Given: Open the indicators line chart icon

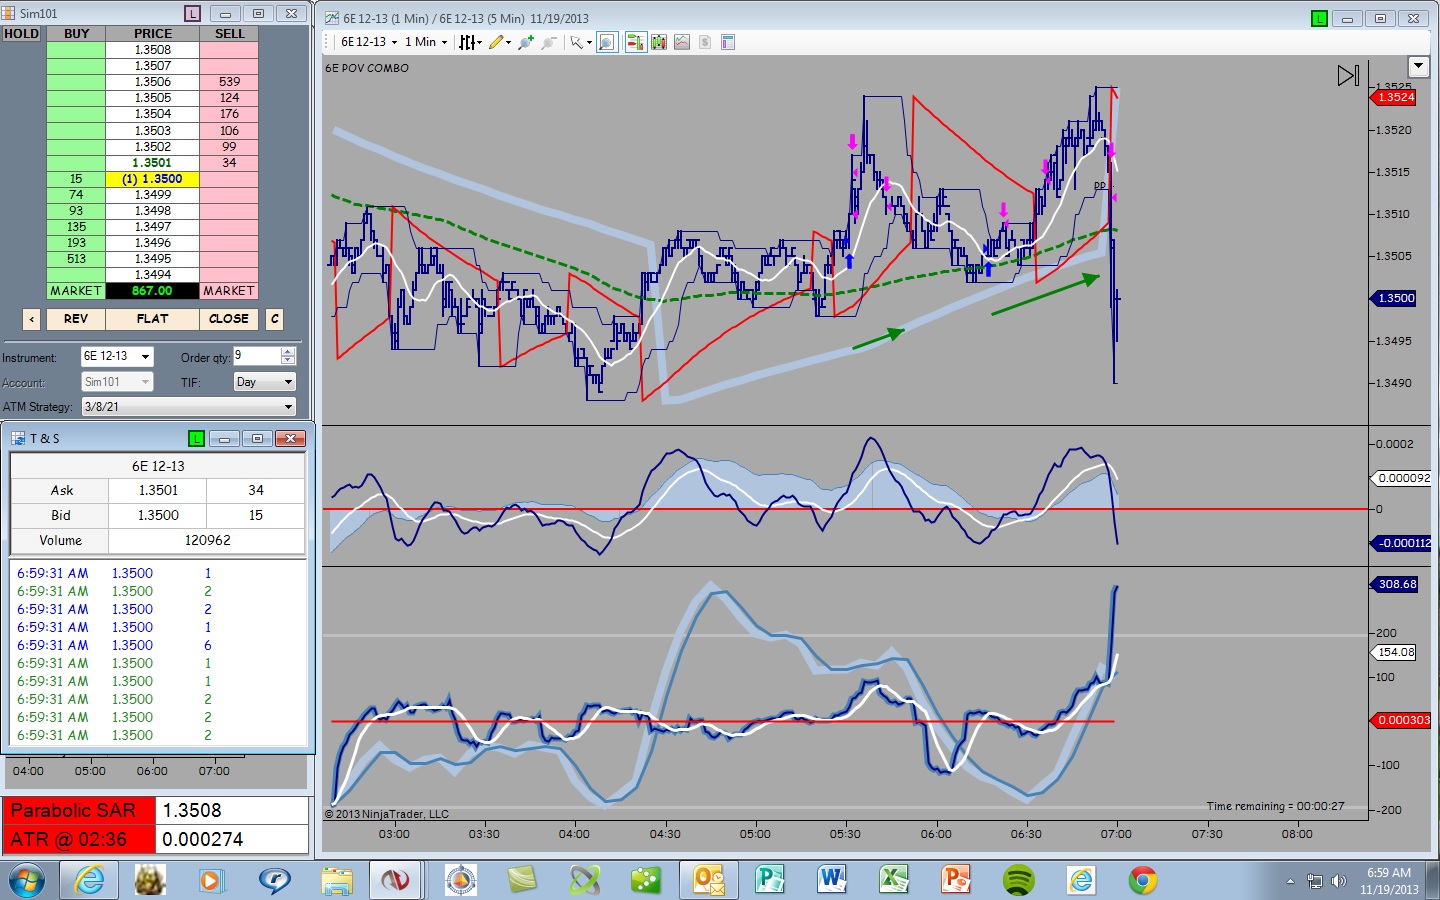Looking at the screenshot, I should pos(682,42).
